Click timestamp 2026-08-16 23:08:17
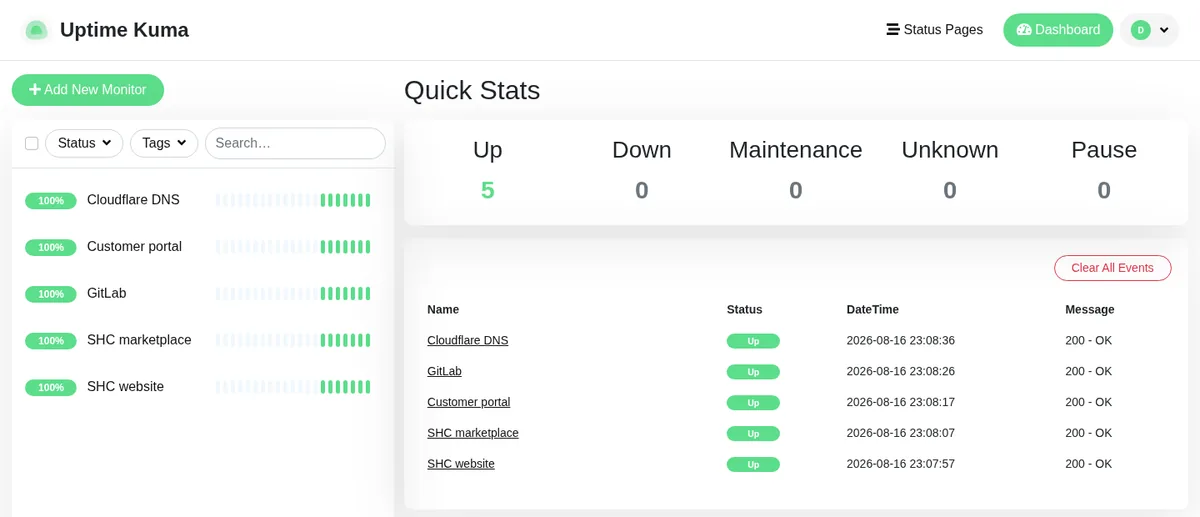Image resolution: width=1200 pixels, height=517 pixels. [901, 402]
